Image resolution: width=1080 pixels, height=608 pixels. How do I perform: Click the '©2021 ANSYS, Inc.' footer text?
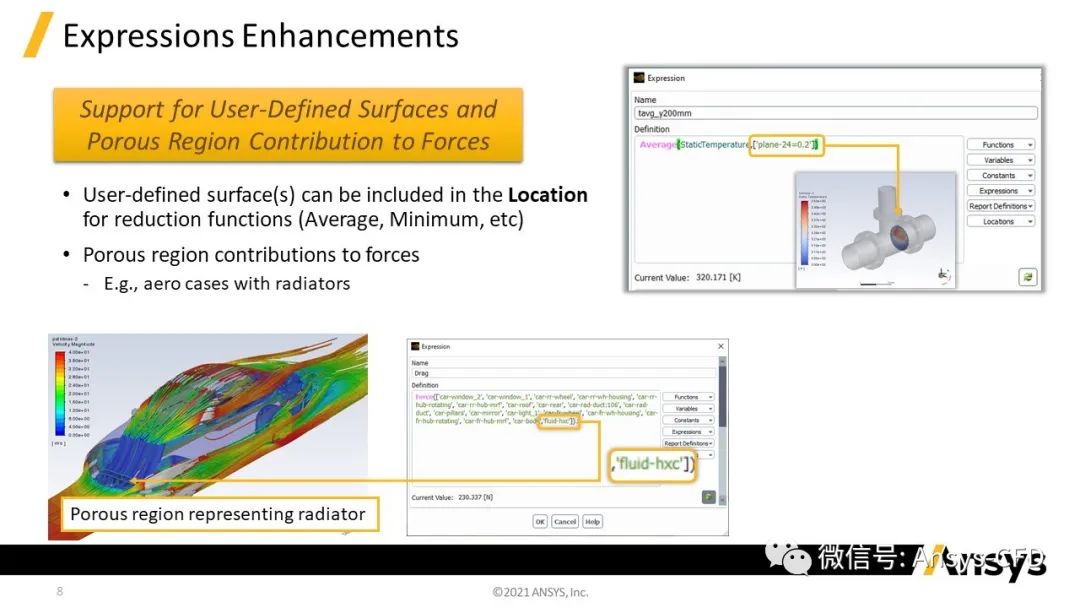tap(540, 592)
